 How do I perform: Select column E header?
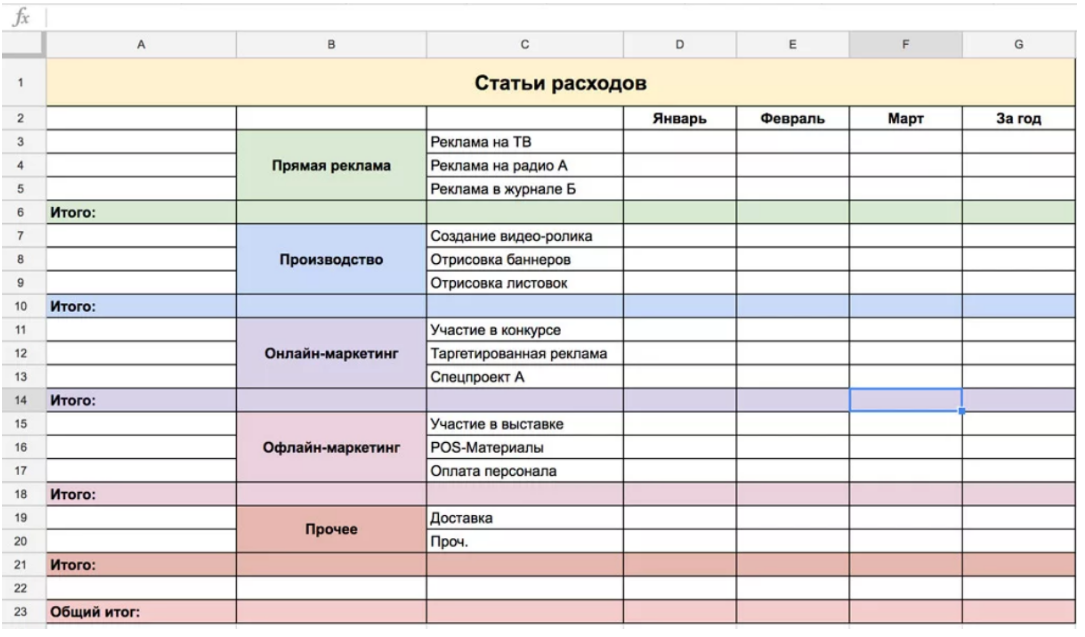click(x=792, y=44)
